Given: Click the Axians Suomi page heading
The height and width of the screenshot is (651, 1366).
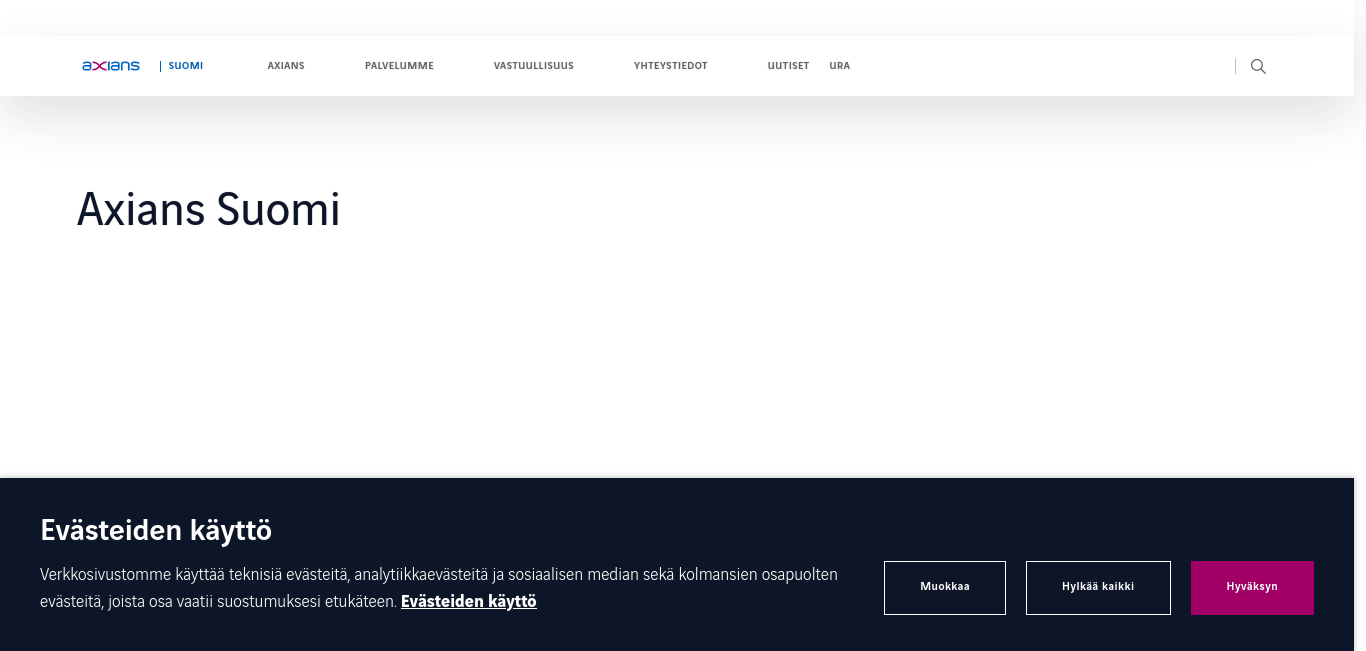Looking at the screenshot, I should 209,210.
